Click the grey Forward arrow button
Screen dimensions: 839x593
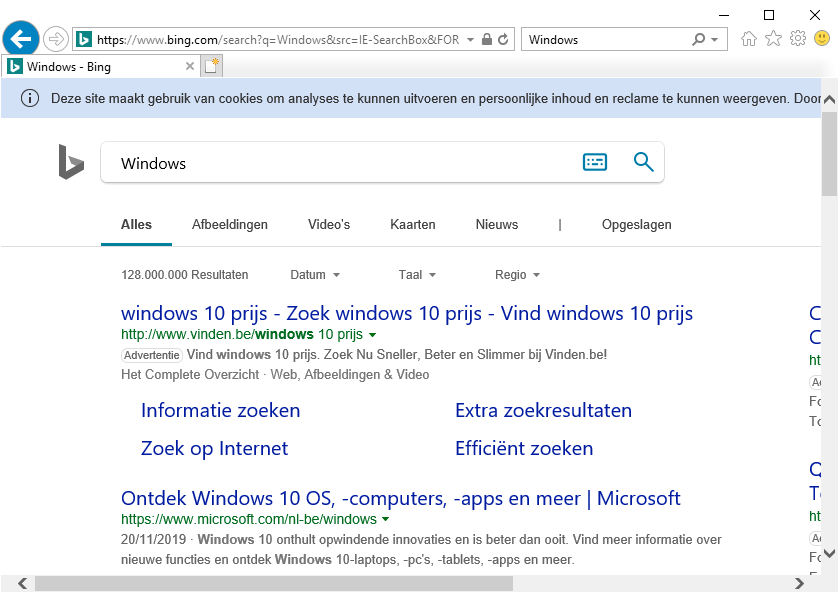tap(56, 39)
